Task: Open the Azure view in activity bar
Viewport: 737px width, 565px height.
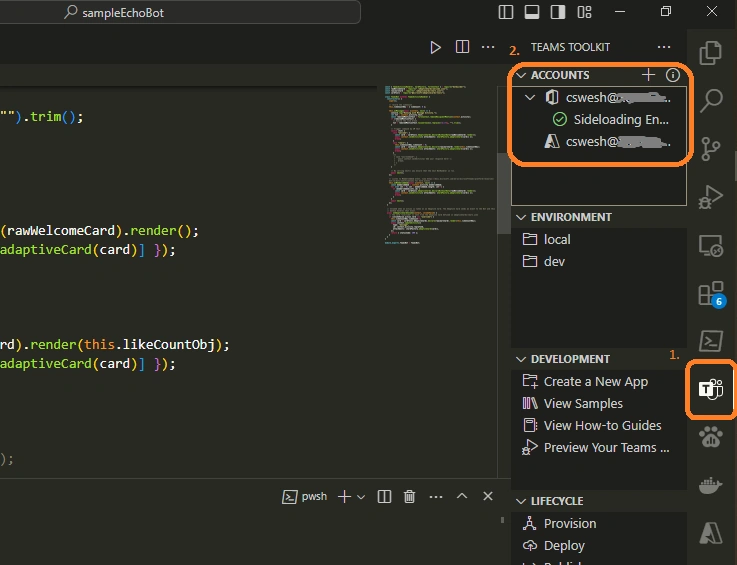Action: [x=710, y=534]
